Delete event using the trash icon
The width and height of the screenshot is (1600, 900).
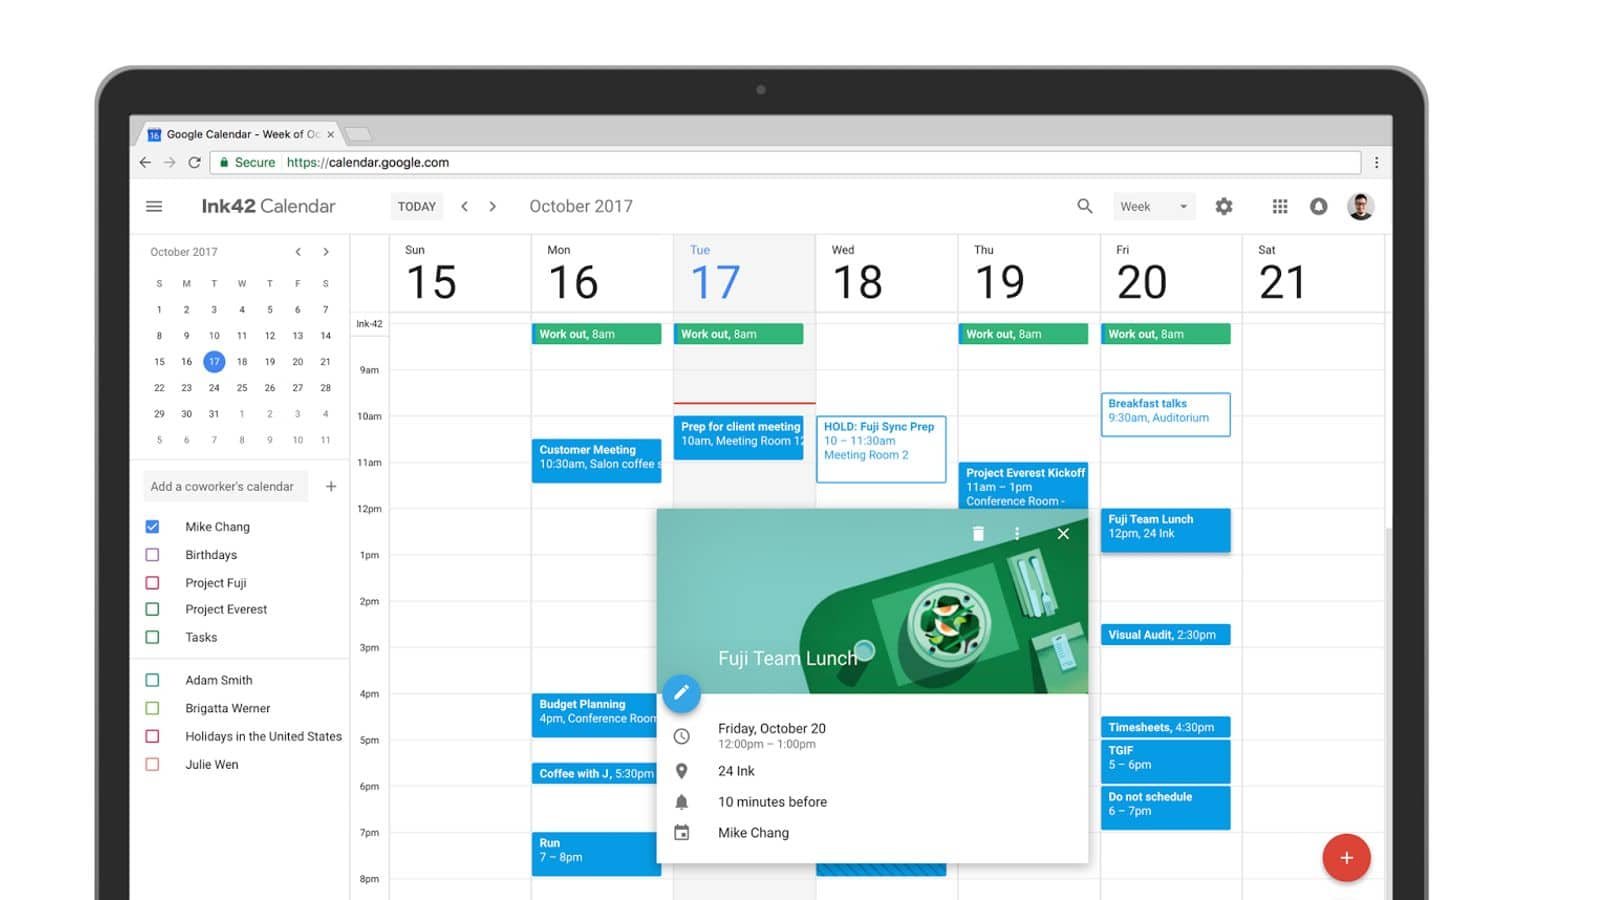coord(978,534)
